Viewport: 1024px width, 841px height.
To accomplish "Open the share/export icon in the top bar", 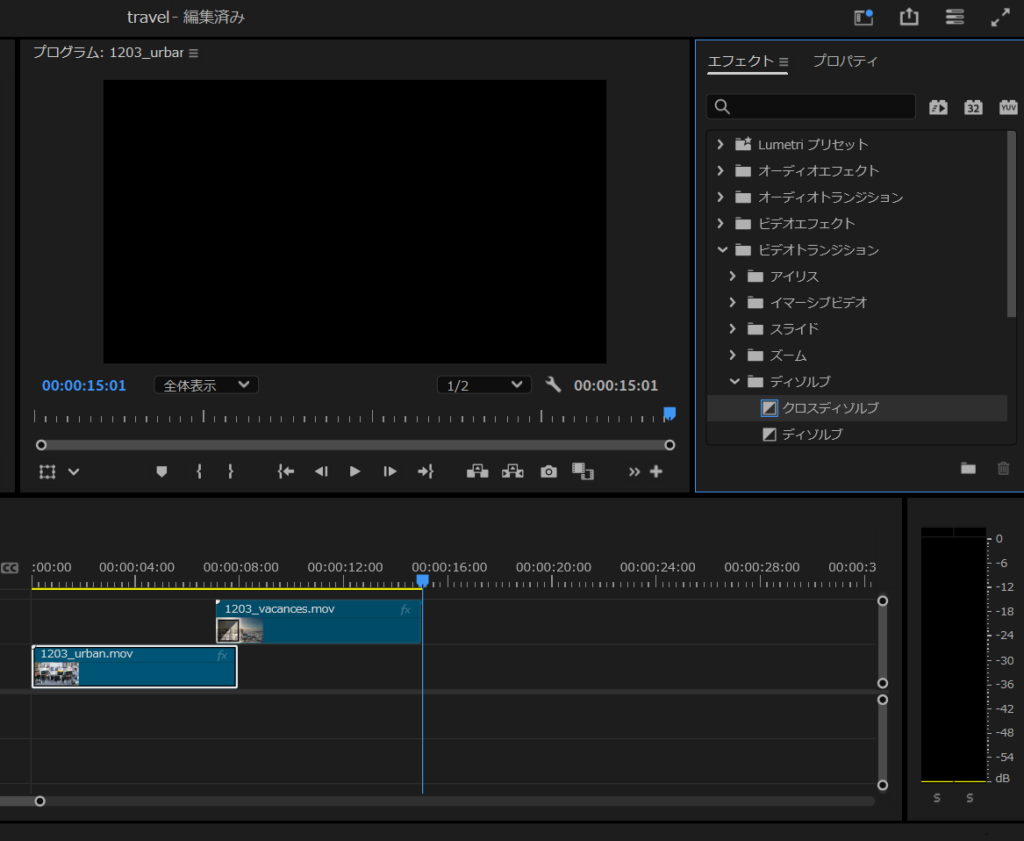I will 908,17.
